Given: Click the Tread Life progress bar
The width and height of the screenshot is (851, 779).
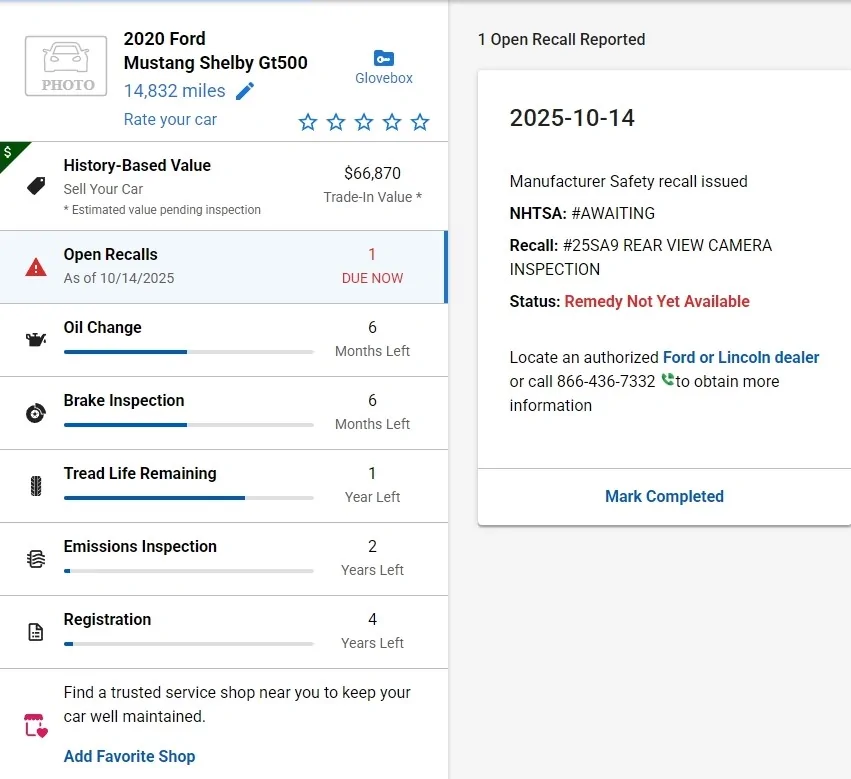Looking at the screenshot, I should pyautogui.click(x=188, y=498).
